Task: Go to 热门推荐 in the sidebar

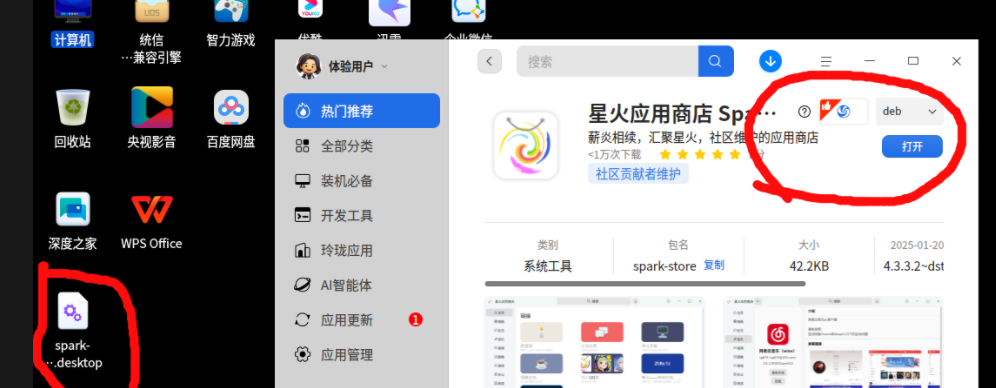Action: (361, 111)
